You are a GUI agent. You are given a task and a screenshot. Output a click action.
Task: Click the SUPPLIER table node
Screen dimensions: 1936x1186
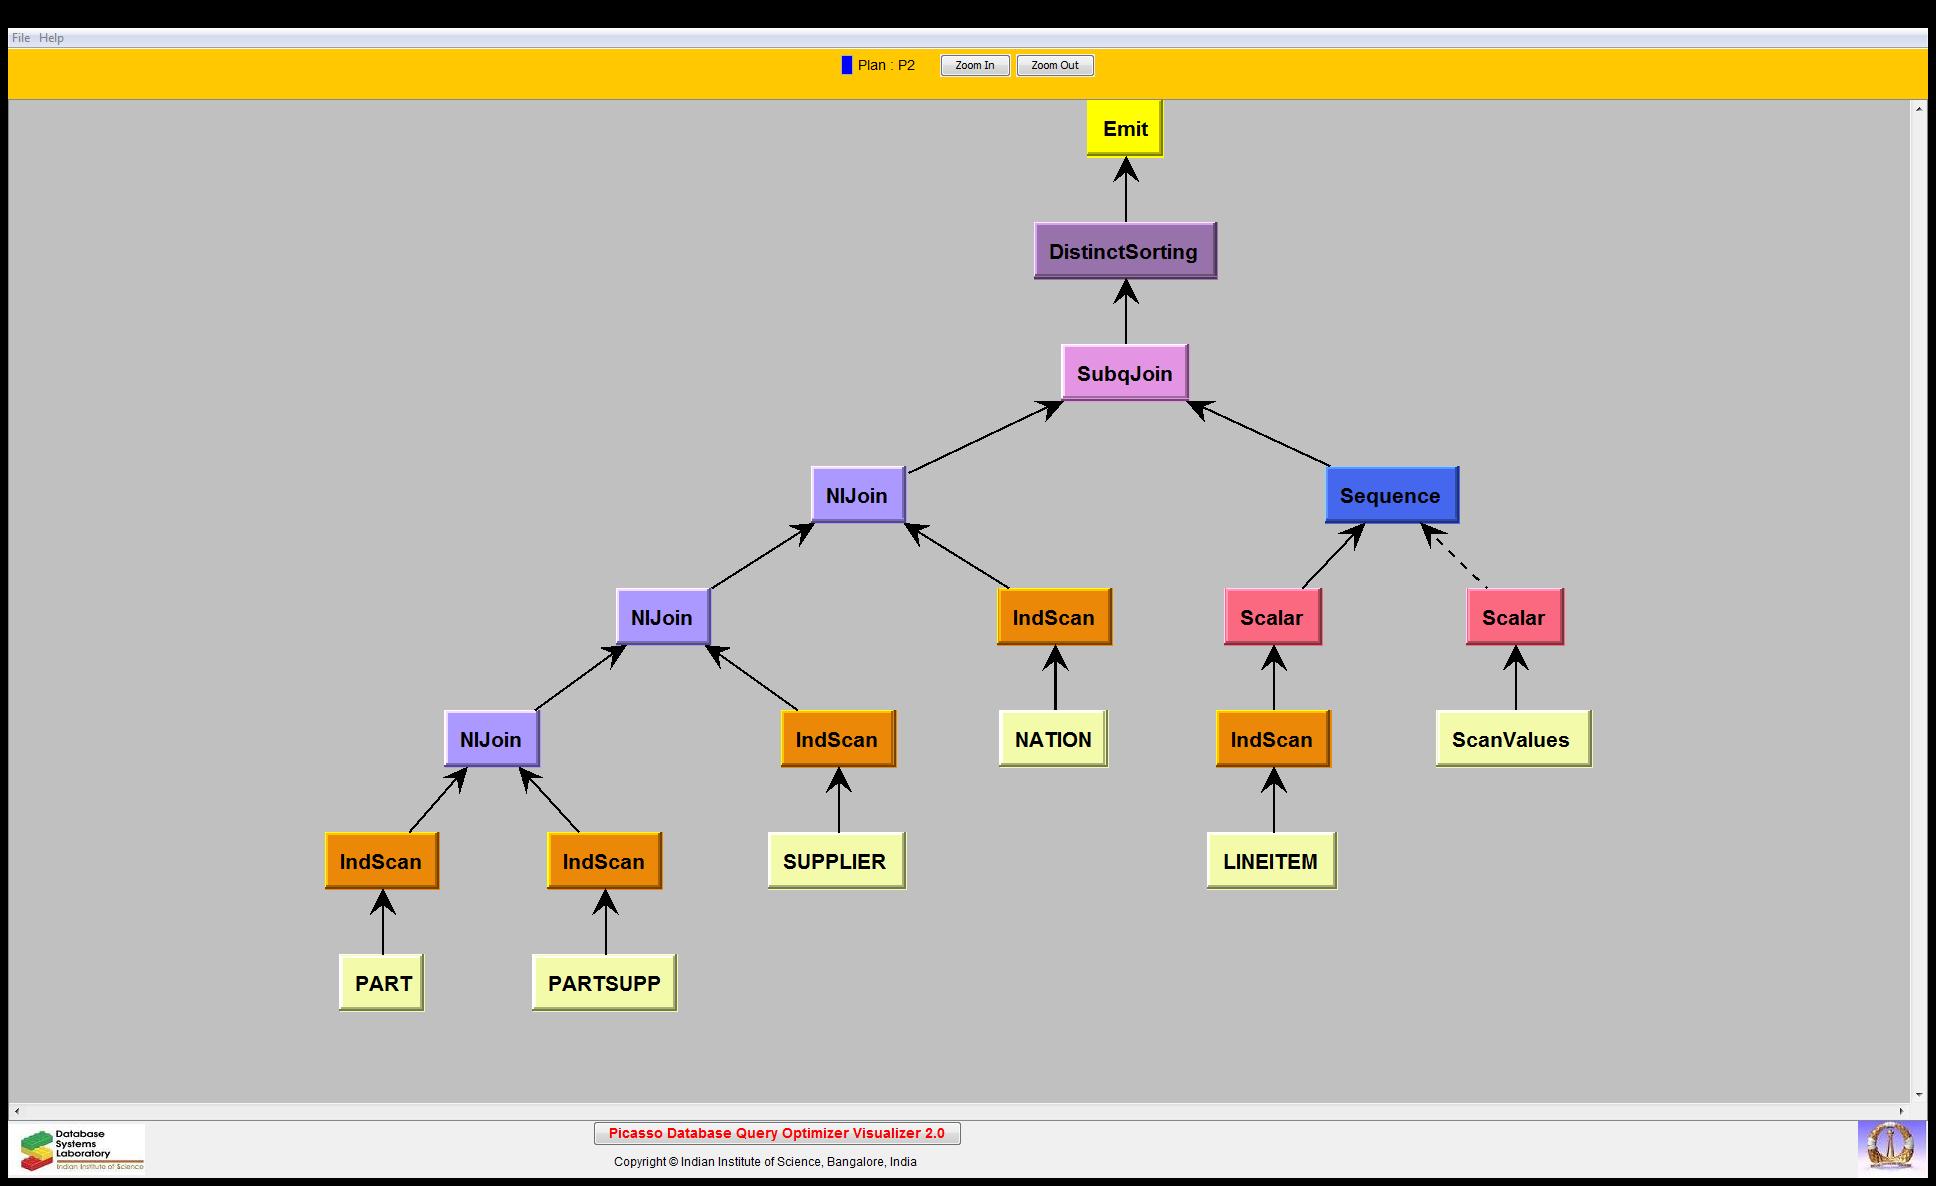tap(835, 861)
